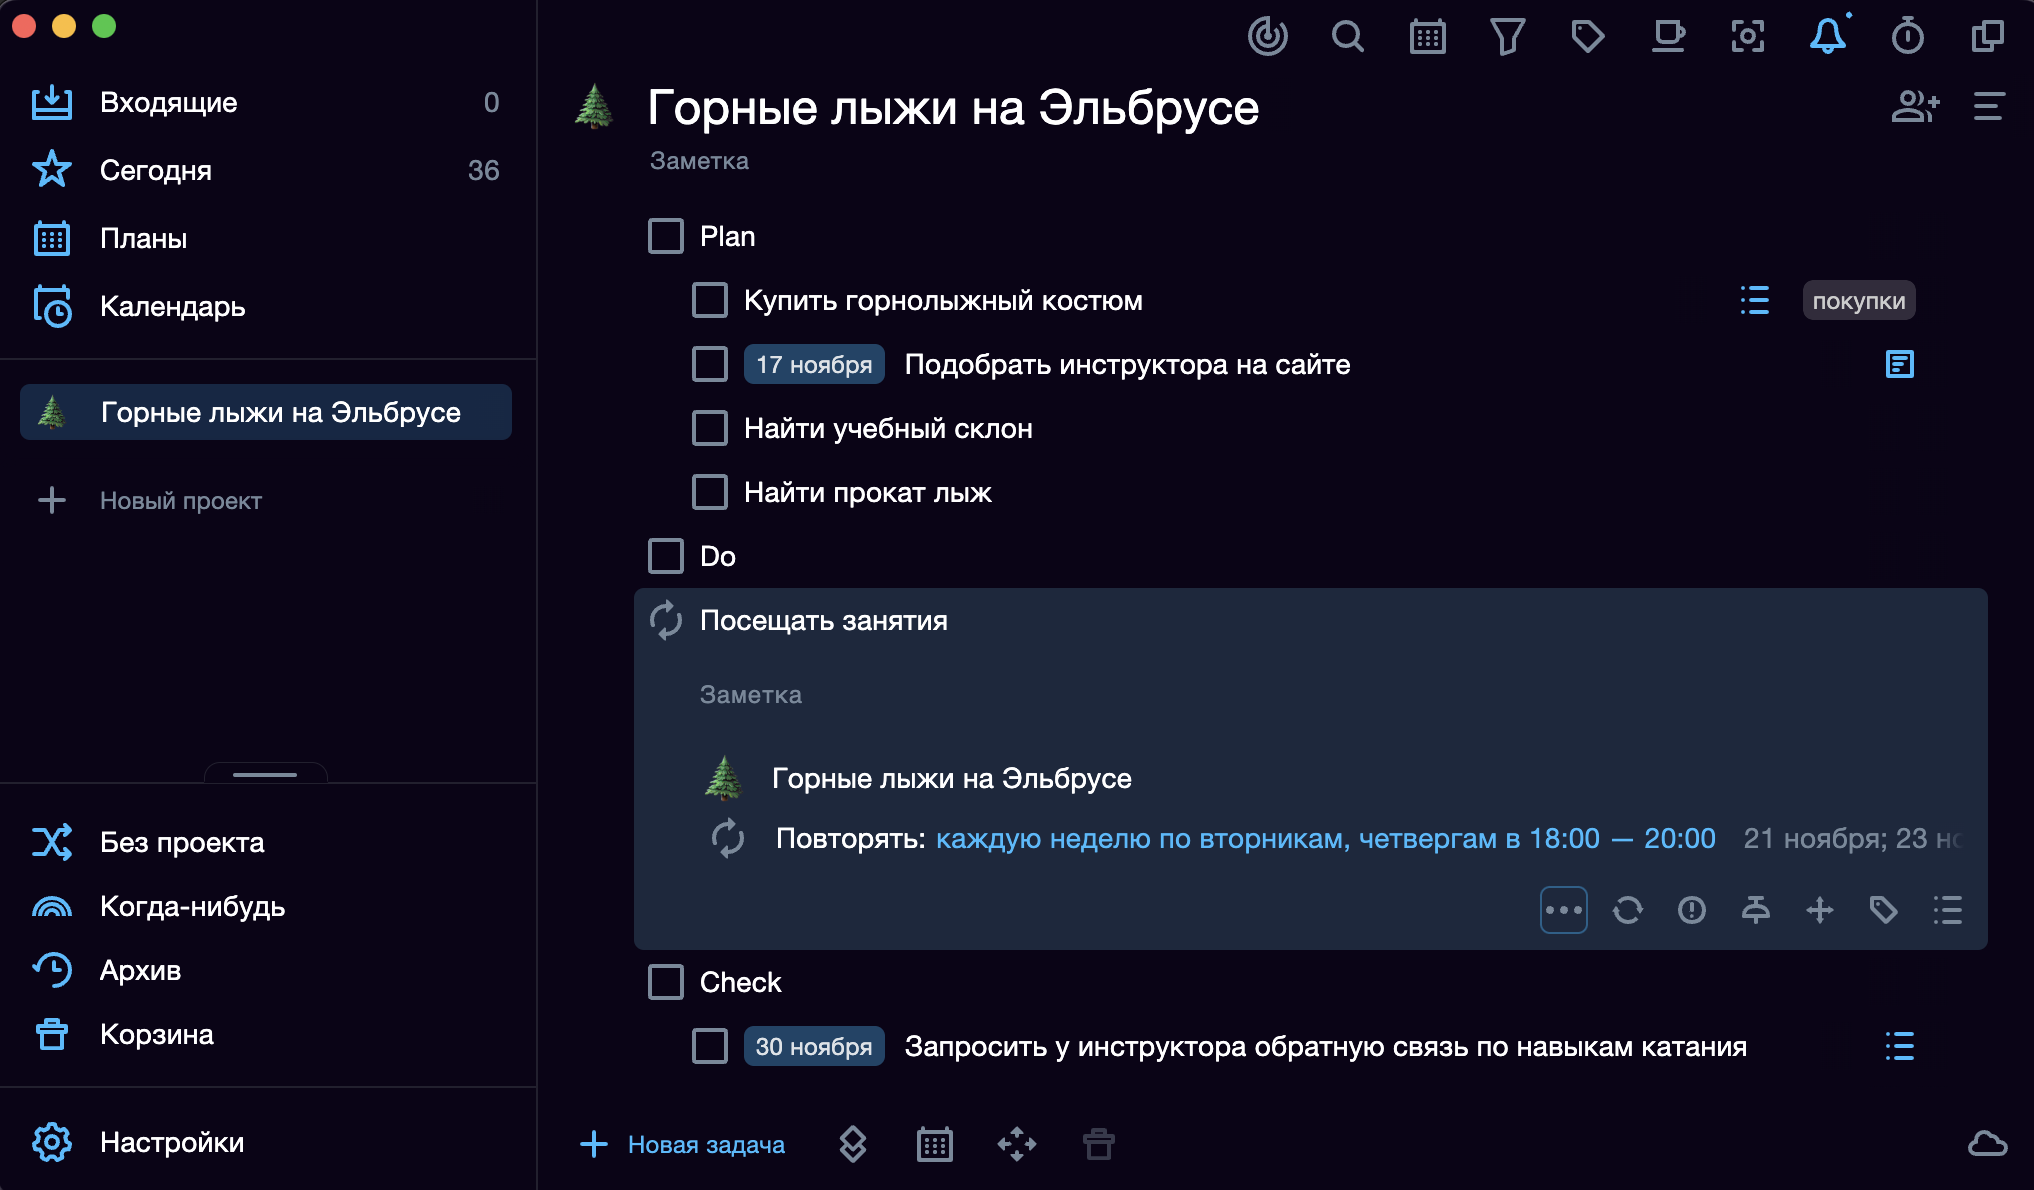Open notifications bell icon
2034x1190 pixels.
(x=1828, y=37)
